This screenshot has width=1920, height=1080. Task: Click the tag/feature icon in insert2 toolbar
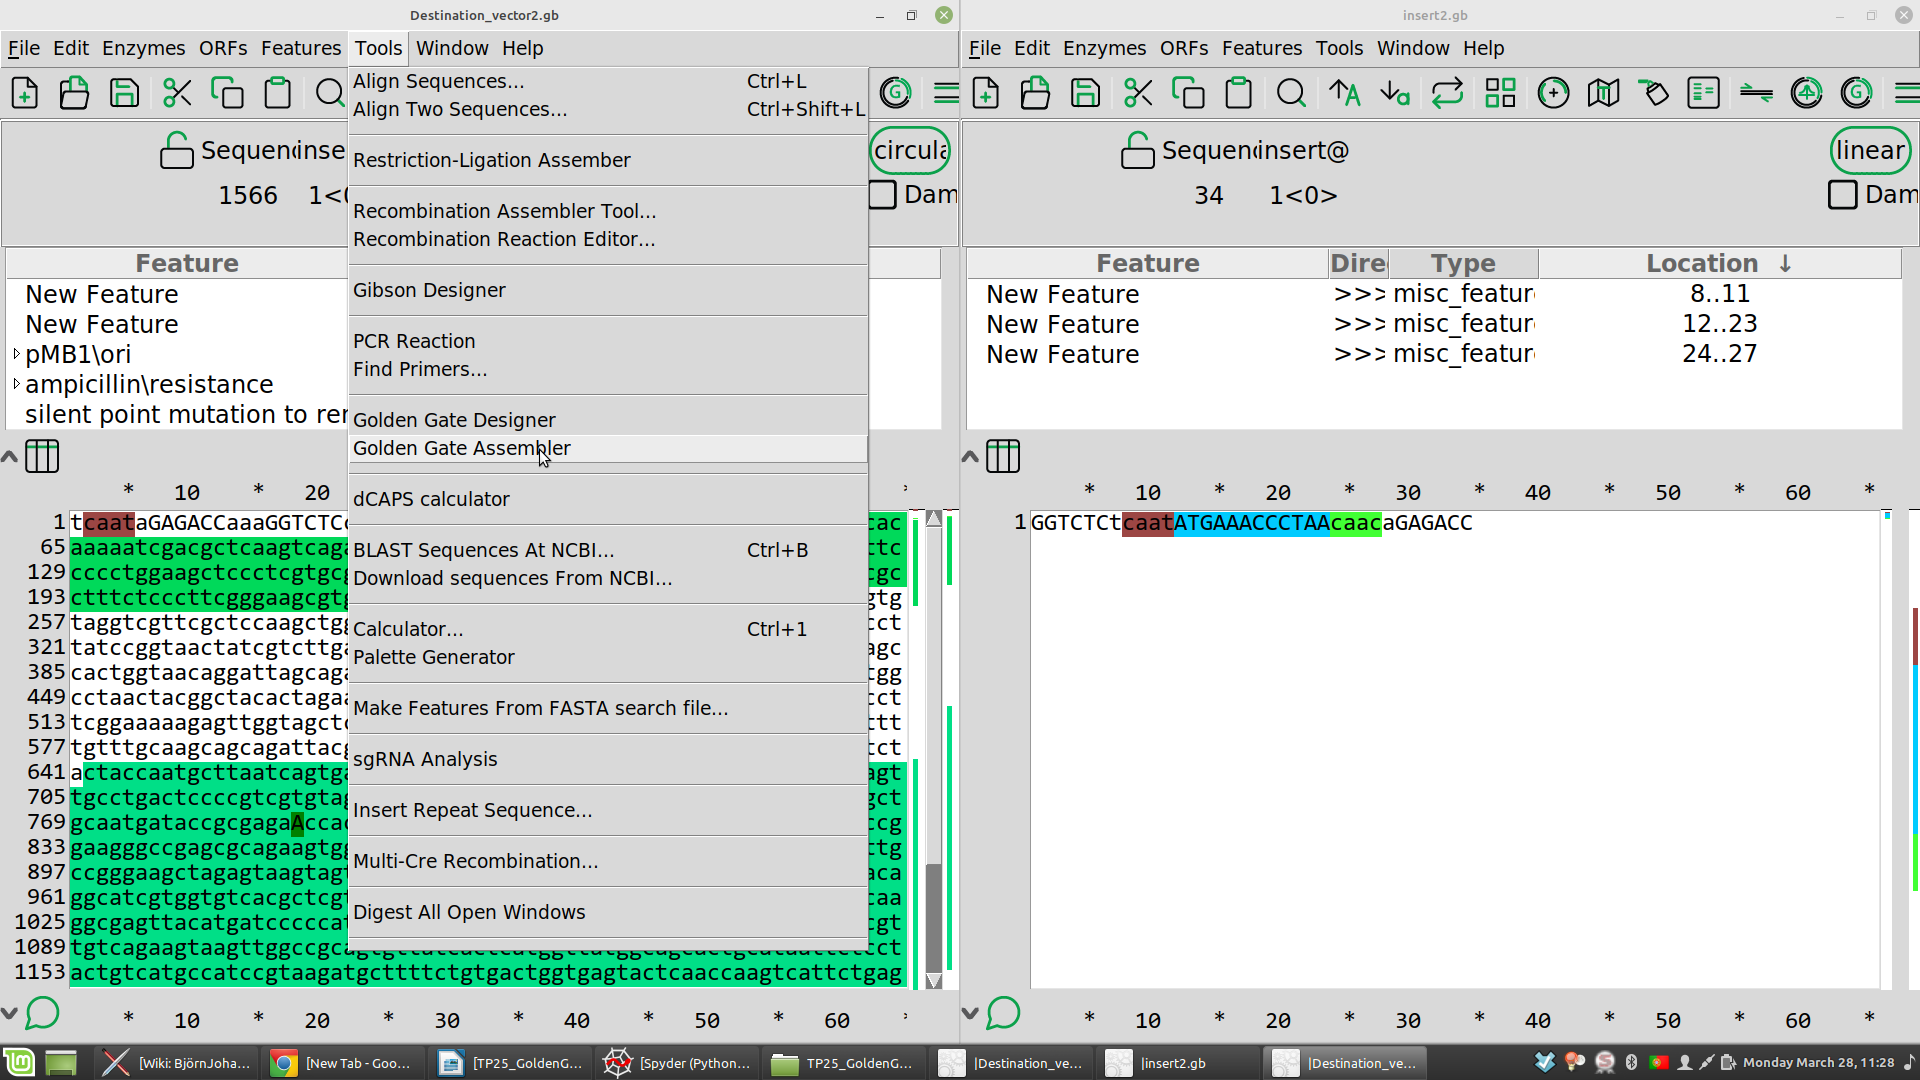pyautogui.click(x=1654, y=93)
